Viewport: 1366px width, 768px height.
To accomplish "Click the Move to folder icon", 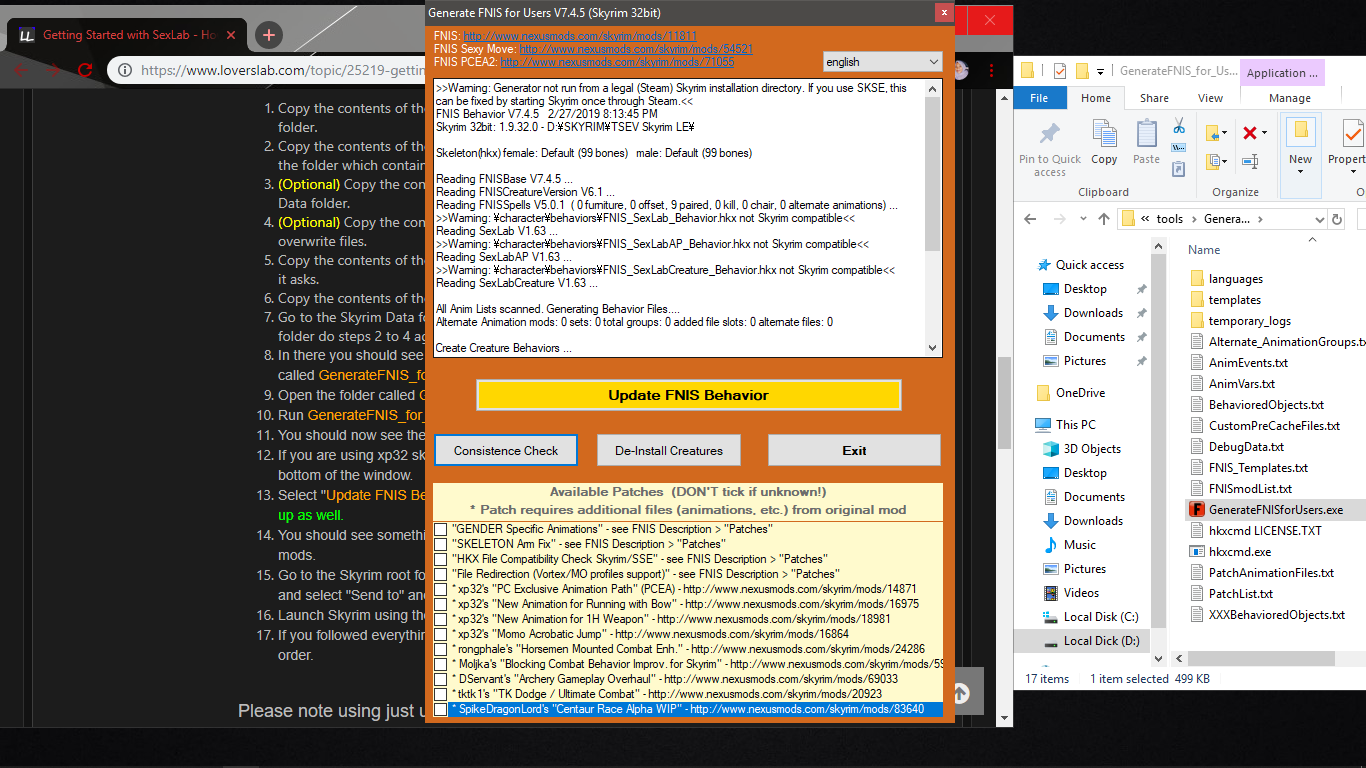I will 1213,133.
